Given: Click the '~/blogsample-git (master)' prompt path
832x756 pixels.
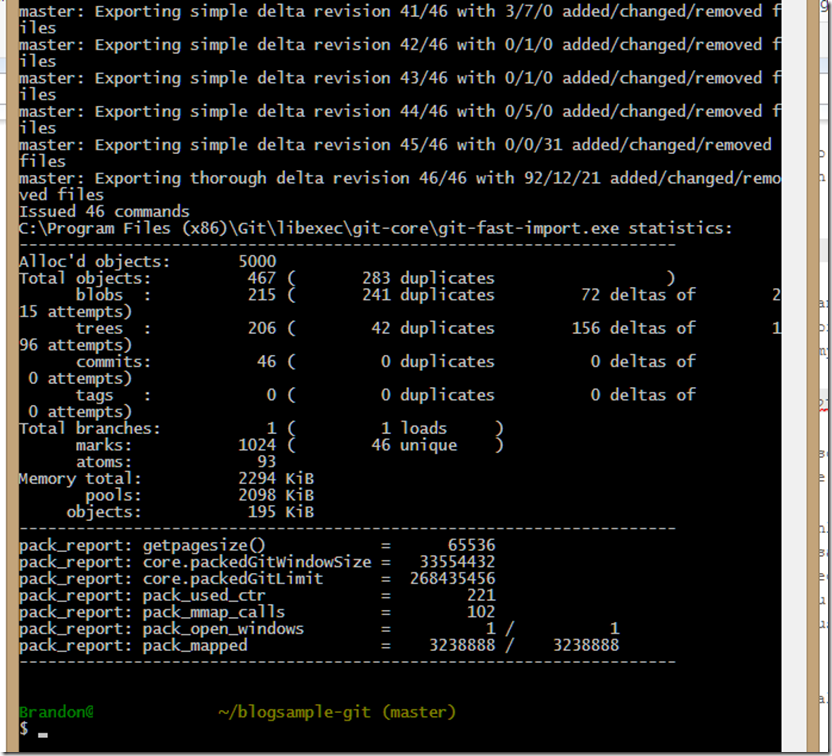Looking at the screenshot, I should point(337,712).
